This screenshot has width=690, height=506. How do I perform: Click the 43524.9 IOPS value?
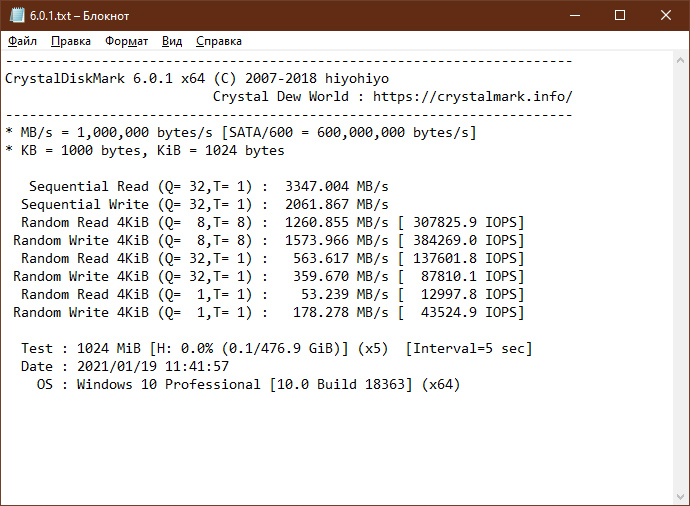(469, 312)
